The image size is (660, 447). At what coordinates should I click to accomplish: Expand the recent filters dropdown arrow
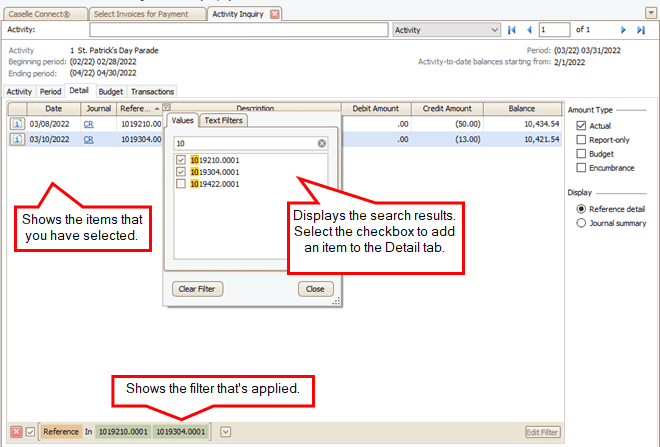tap(225, 431)
